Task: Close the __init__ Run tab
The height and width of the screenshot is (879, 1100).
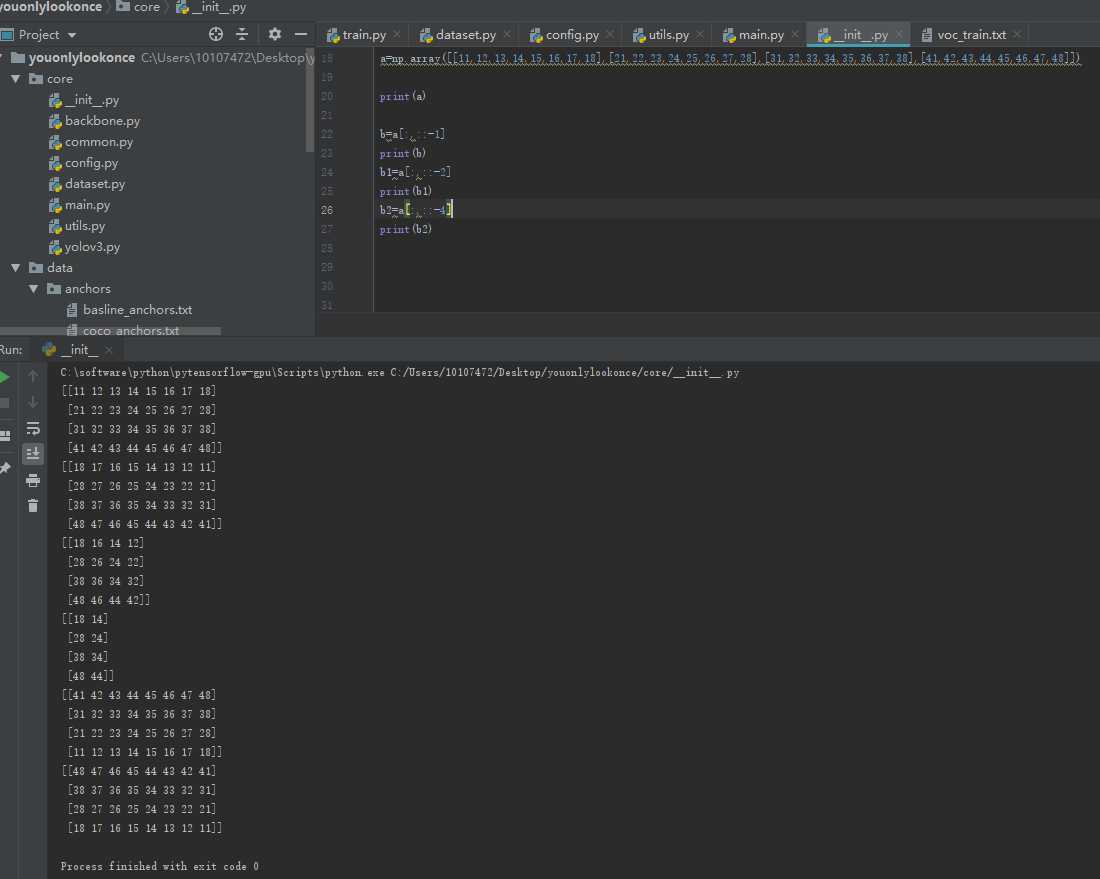Action: coord(109,350)
